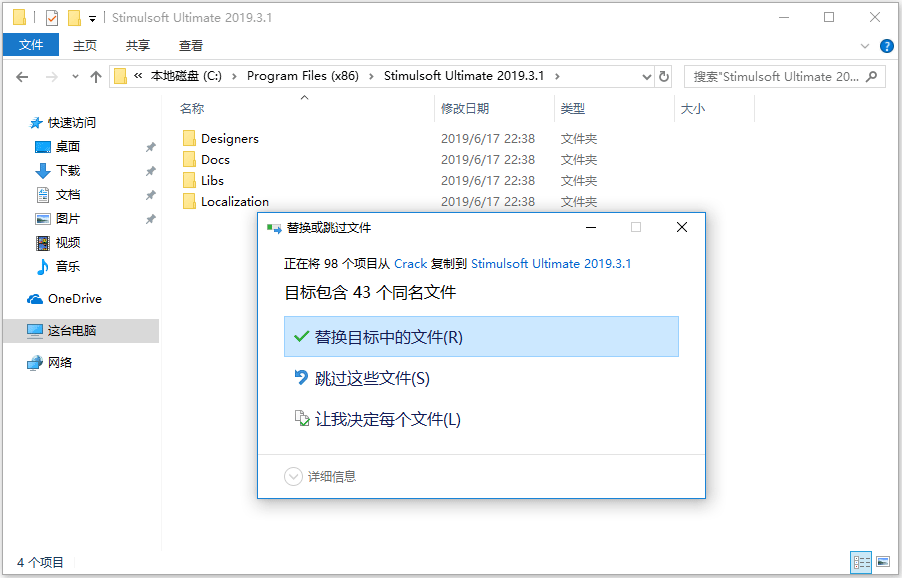Open the 文件 menu tab

(x=30, y=45)
